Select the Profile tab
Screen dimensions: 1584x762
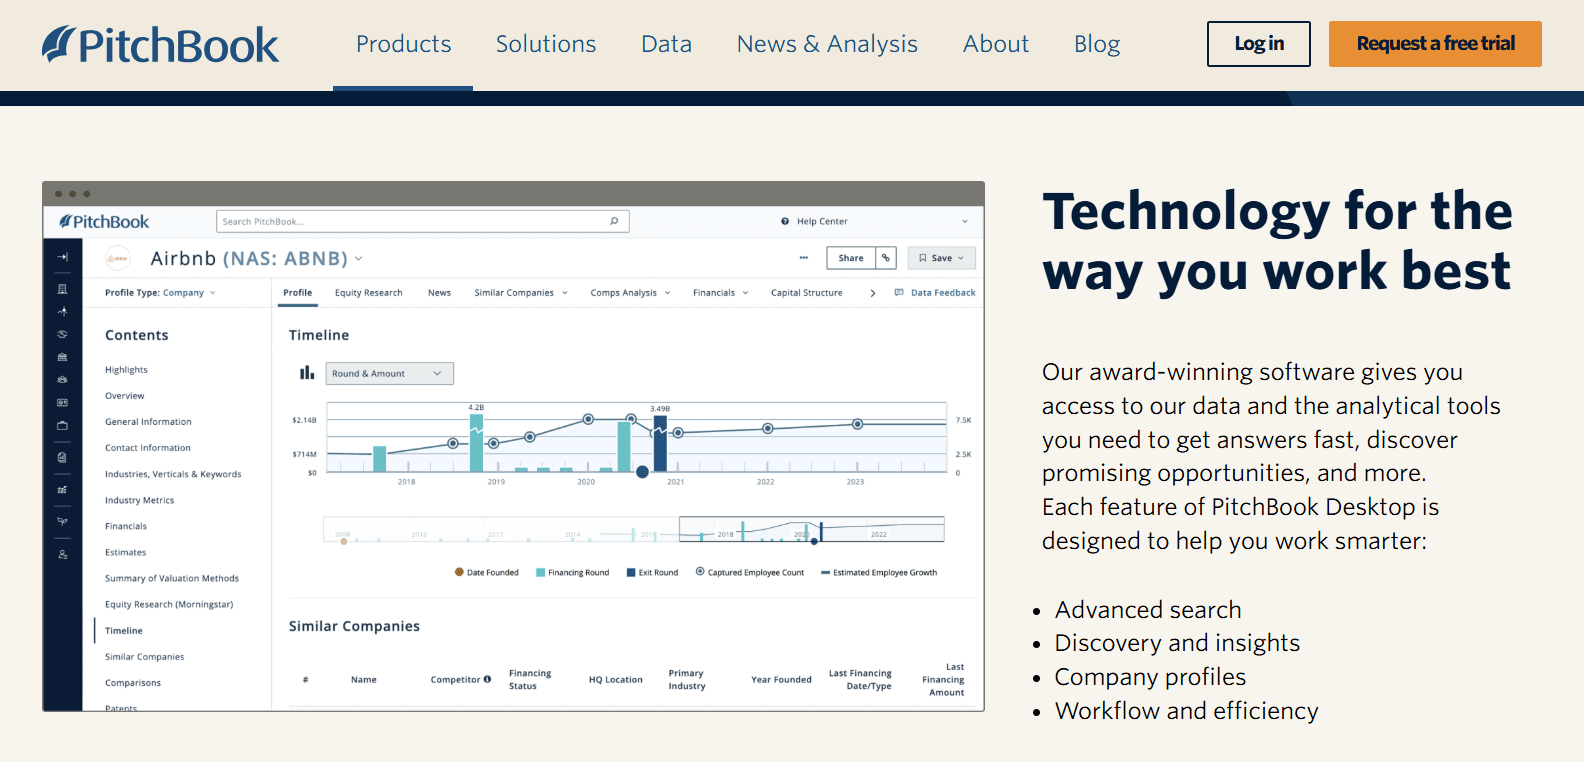click(297, 293)
